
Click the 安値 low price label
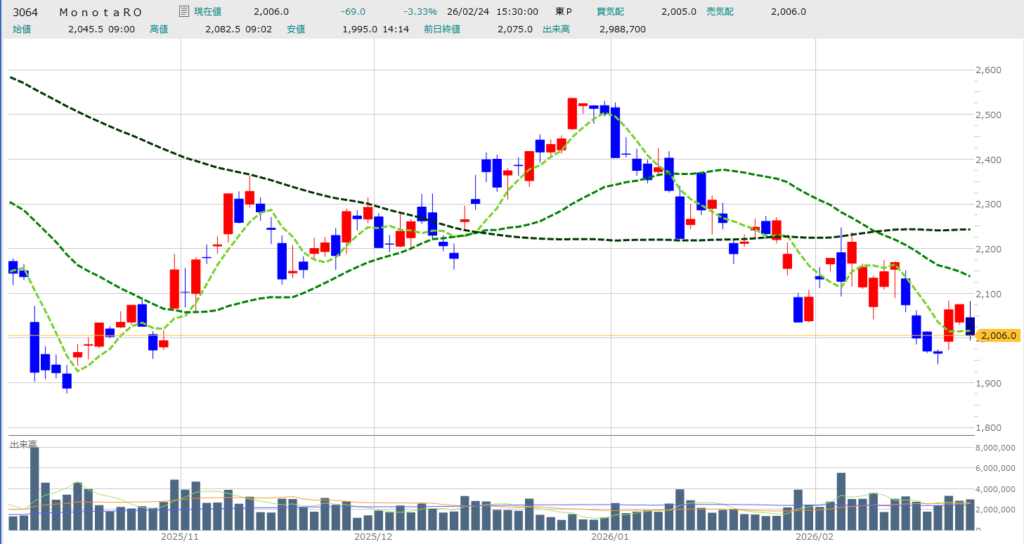pos(296,29)
